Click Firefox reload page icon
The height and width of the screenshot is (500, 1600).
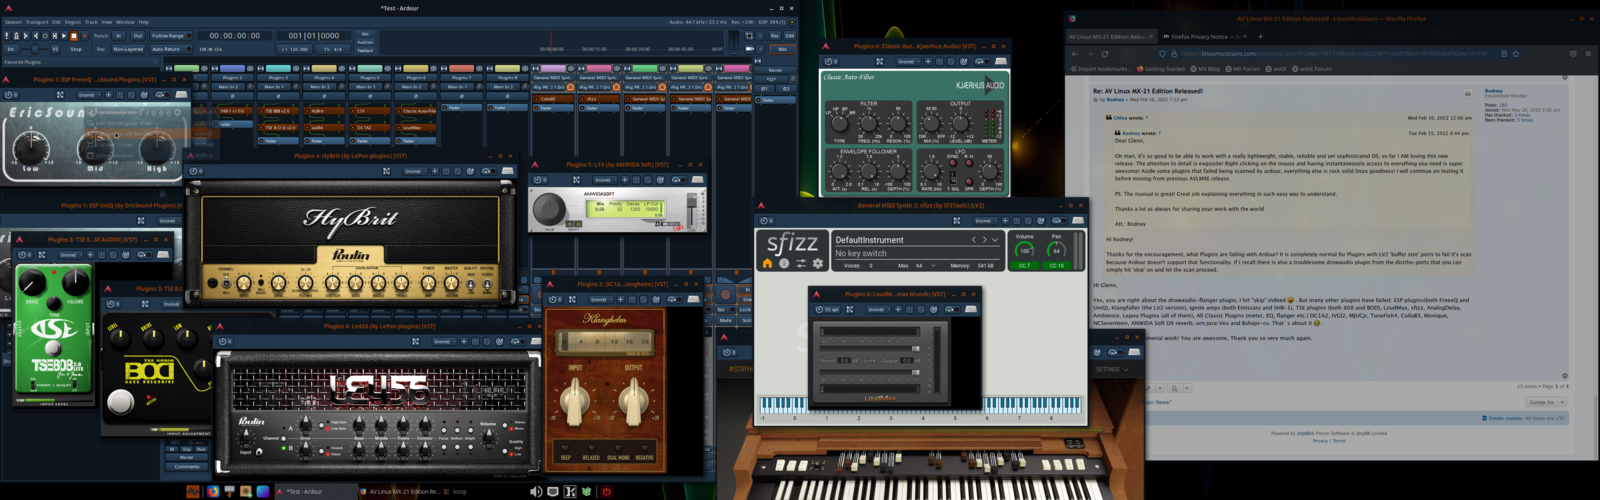point(1105,54)
